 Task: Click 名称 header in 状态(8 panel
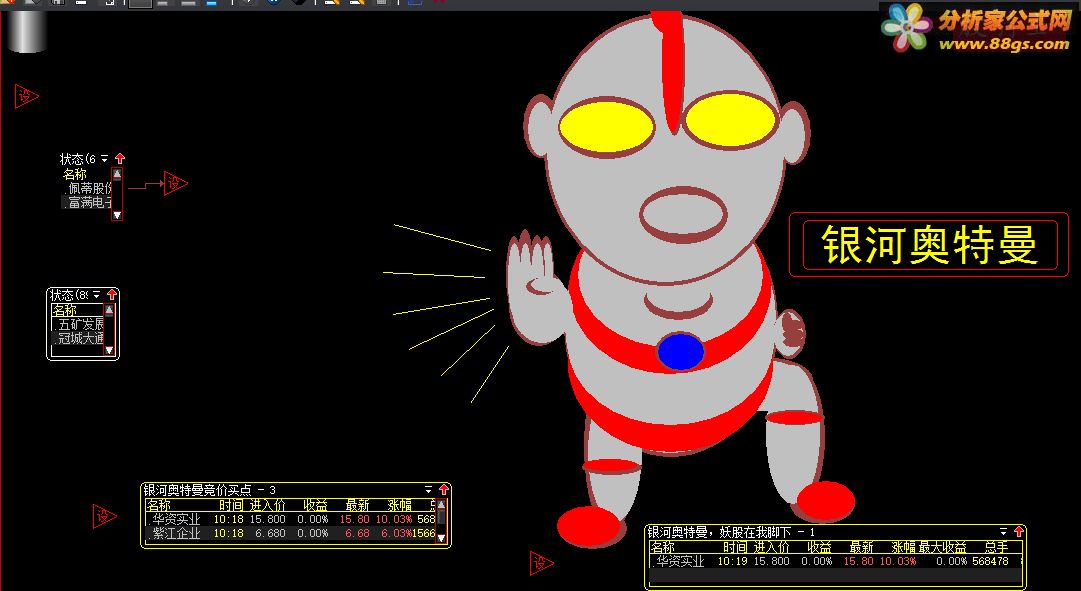65,310
